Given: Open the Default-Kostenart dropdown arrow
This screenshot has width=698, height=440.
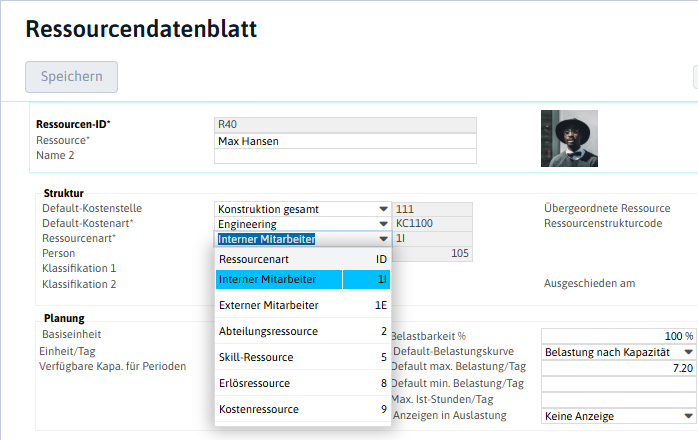Looking at the screenshot, I should (383, 224).
